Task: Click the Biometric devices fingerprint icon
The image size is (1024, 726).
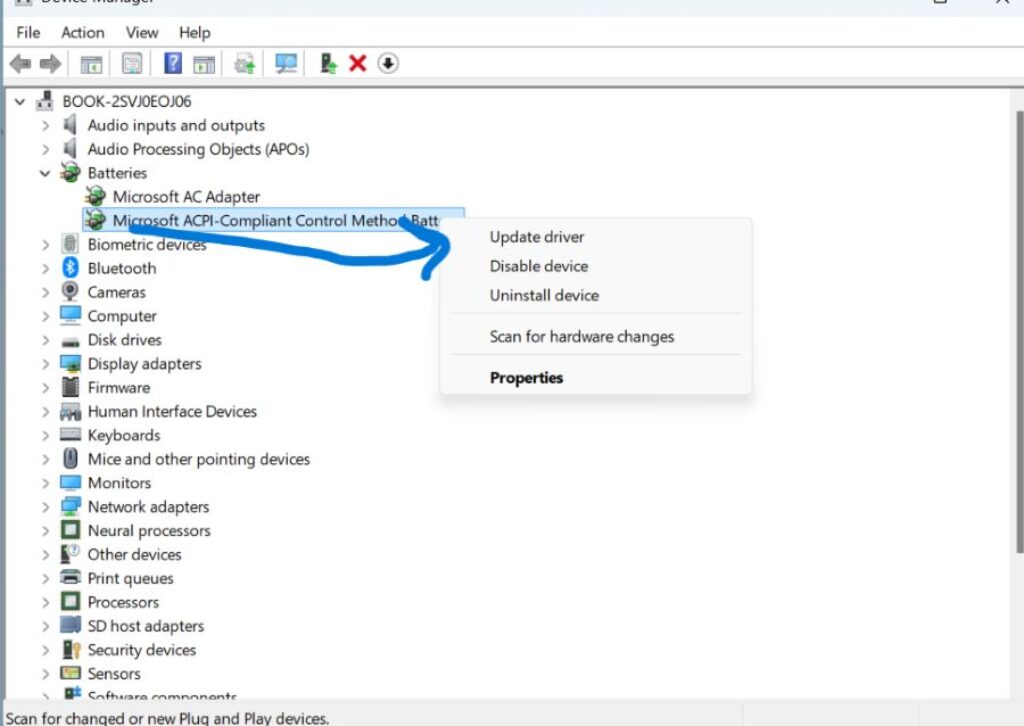Action: 70,244
